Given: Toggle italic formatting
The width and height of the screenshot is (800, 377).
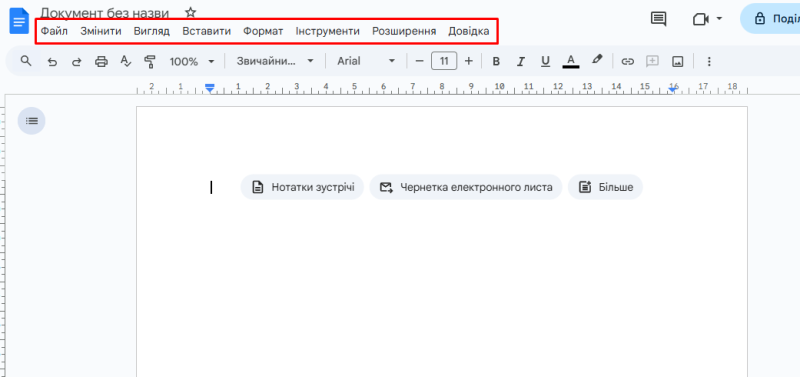Looking at the screenshot, I should (520, 62).
